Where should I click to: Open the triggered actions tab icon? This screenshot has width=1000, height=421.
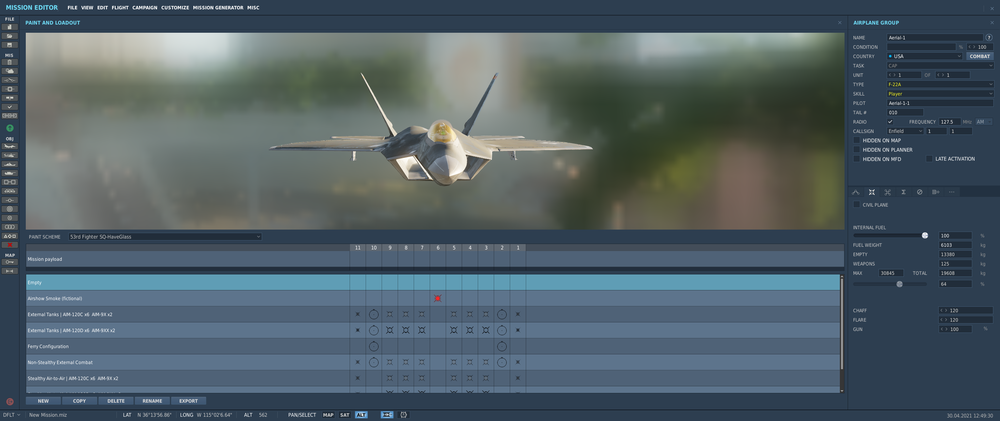tap(887, 192)
